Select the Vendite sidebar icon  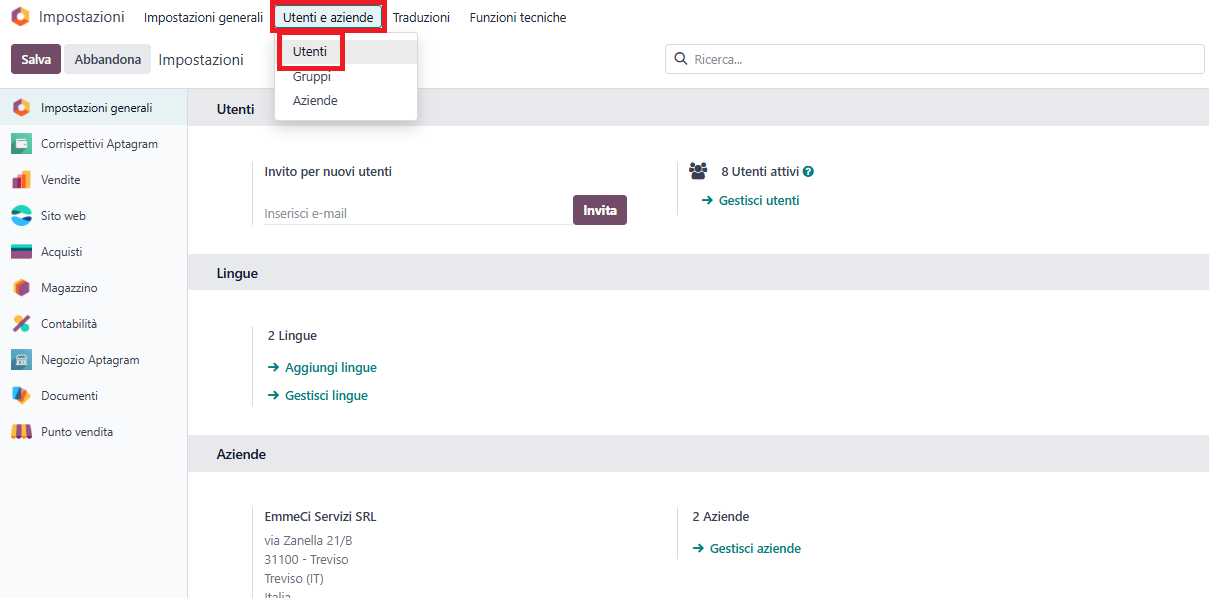point(21,180)
